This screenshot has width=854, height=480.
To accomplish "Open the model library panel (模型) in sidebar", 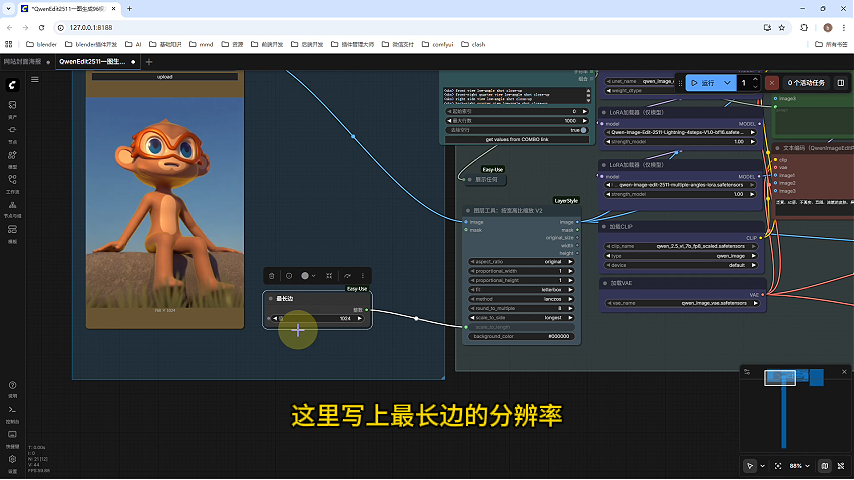I will [x=12, y=159].
